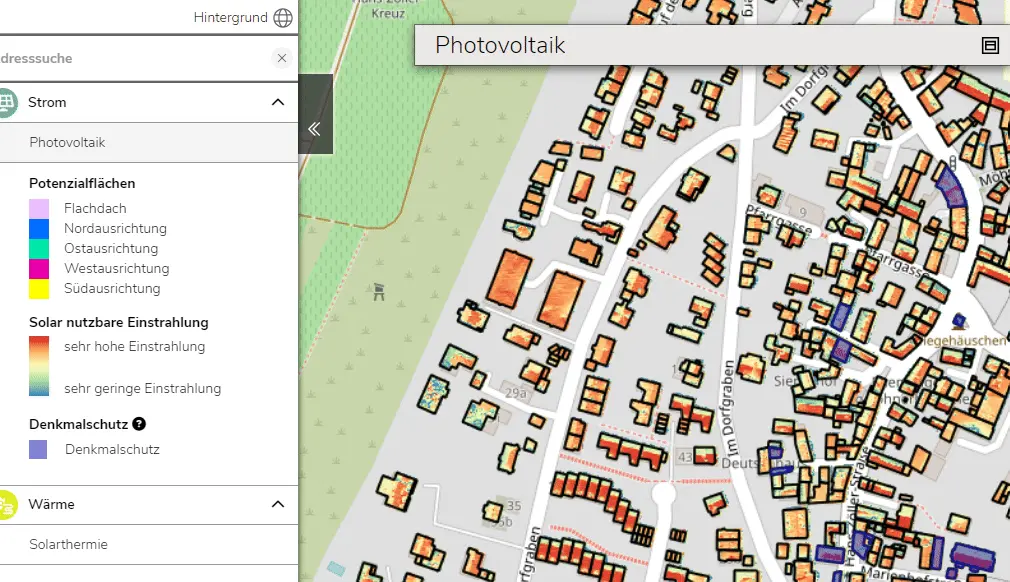Click the Flachdach color swatch
The height and width of the screenshot is (582, 1010).
39,209
